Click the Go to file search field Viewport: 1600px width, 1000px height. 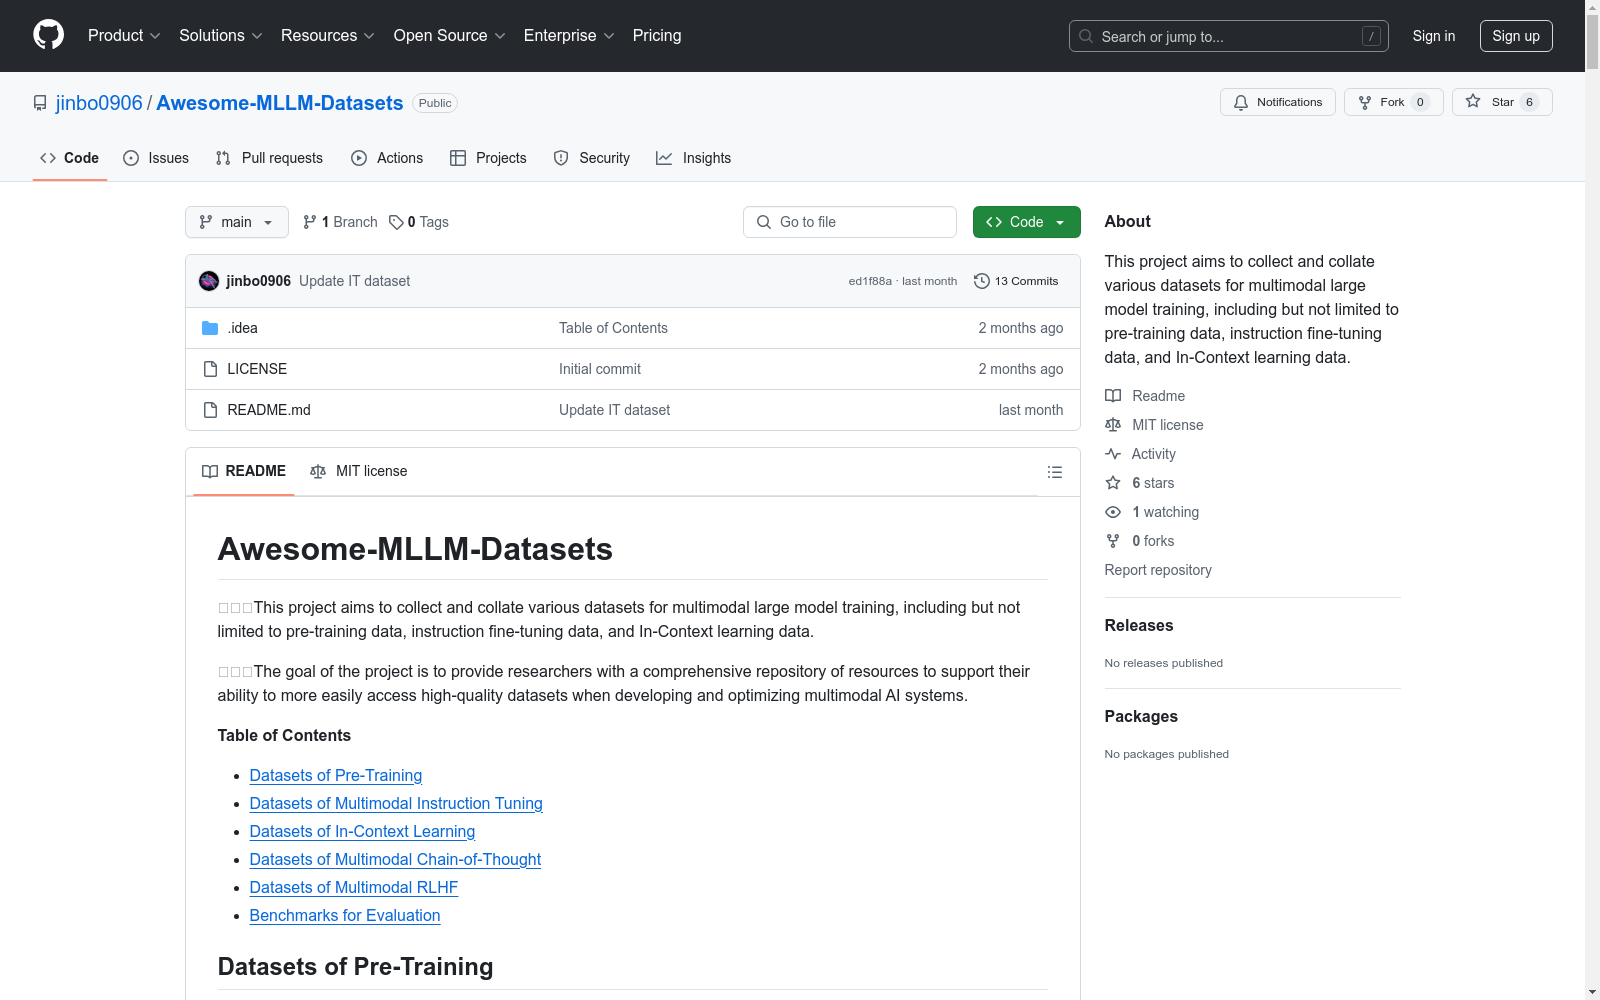coord(850,222)
